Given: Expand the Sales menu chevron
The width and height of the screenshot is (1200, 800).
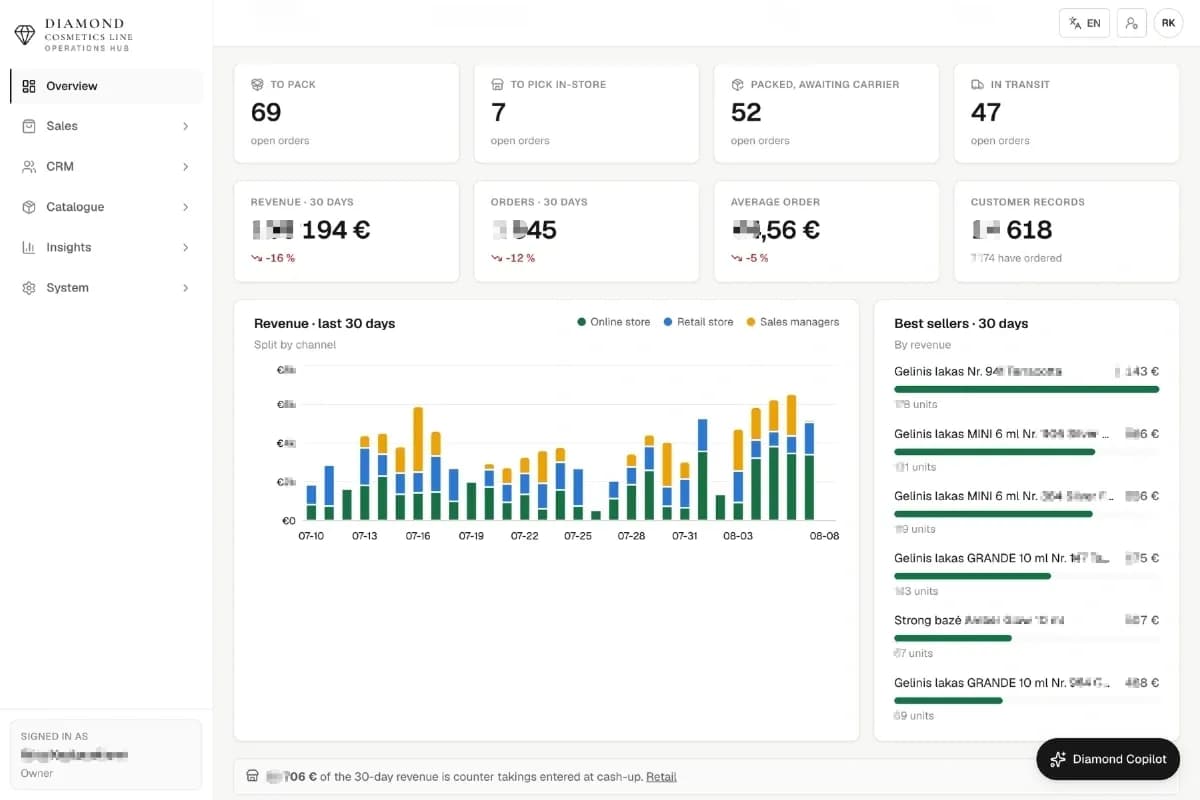Looking at the screenshot, I should click(186, 126).
